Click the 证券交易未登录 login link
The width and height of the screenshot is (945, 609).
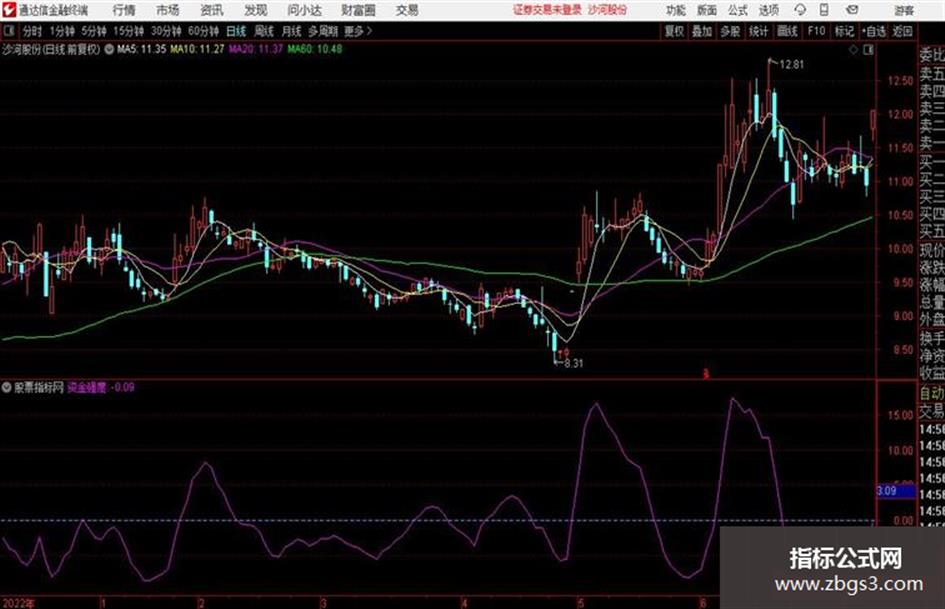(x=547, y=10)
